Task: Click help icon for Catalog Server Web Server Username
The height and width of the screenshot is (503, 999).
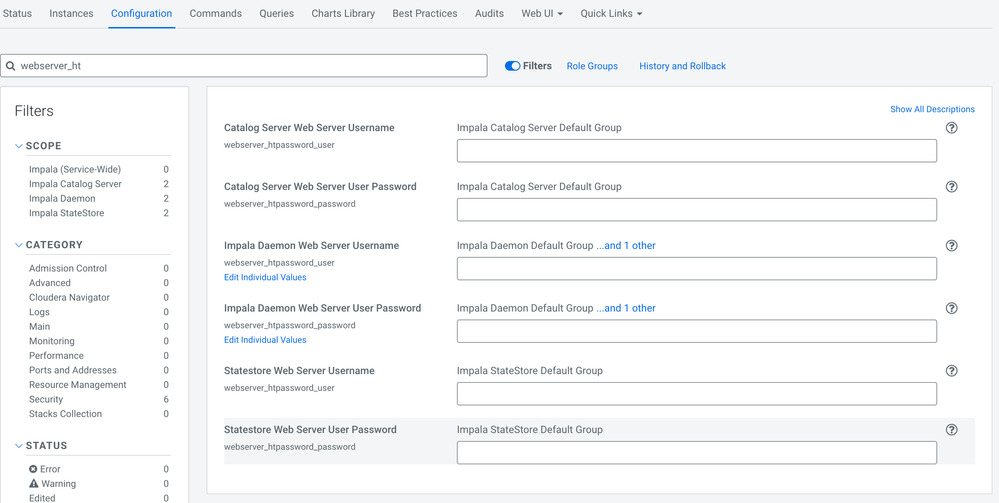Action: pyautogui.click(x=951, y=128)
